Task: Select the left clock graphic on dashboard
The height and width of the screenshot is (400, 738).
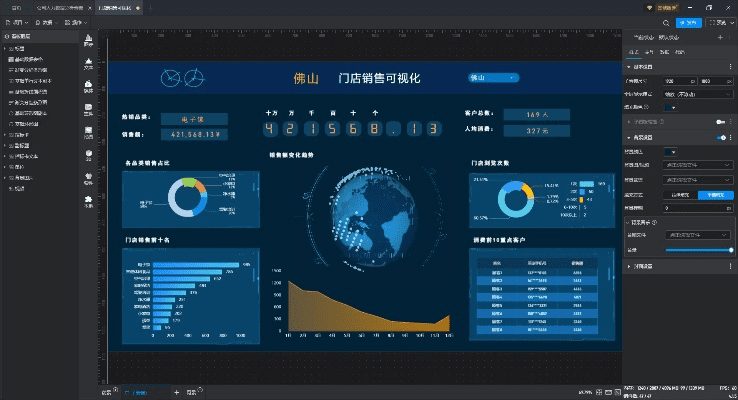Action: pyautogui.click(x=170, y=78)
